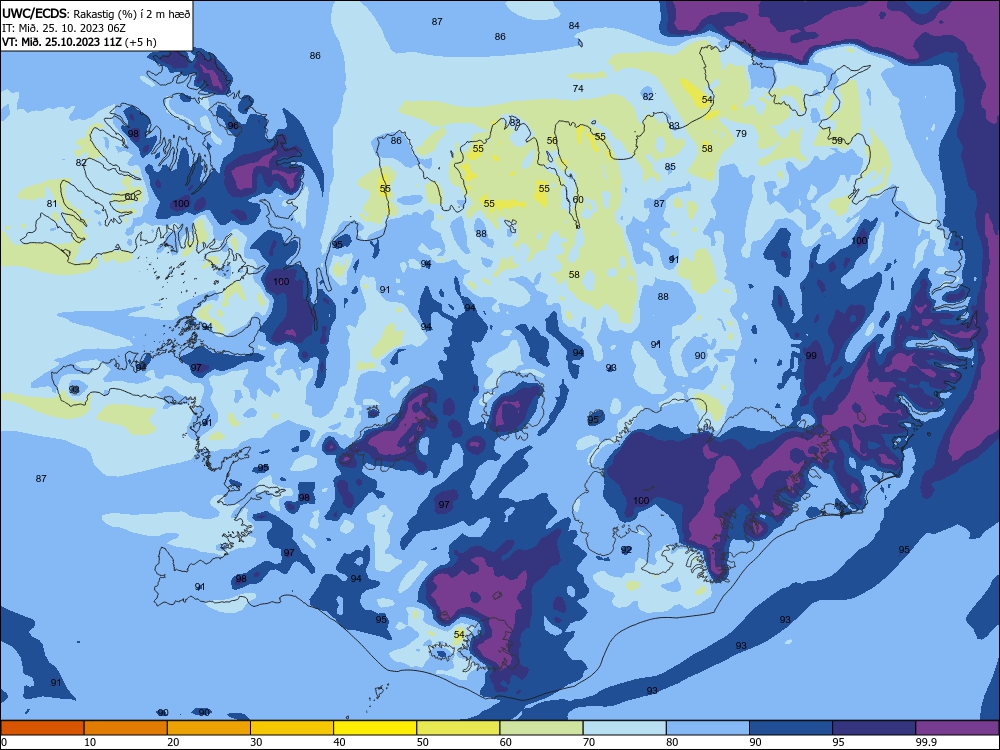Click the pale blue 70–80 legend swatch
This screenshot has height=750, width=1000.
[625, 728]
